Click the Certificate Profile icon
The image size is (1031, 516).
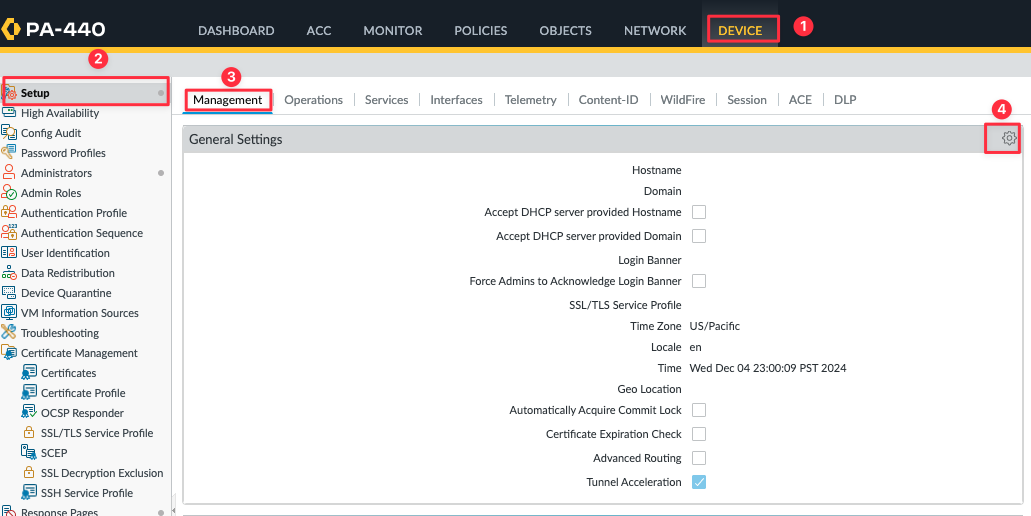coord(29,393)
